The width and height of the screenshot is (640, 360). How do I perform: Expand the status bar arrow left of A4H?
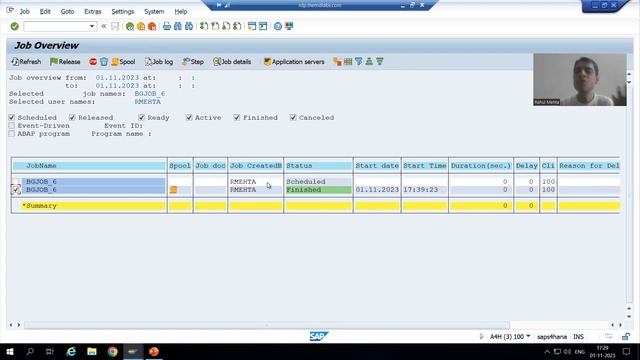point(481,337)
